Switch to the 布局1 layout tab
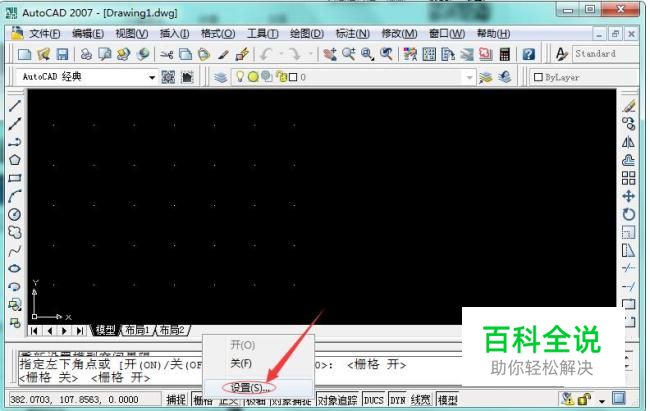Viewport: 650px width, 411px height. pyautogui.click(x=137, y=330)
